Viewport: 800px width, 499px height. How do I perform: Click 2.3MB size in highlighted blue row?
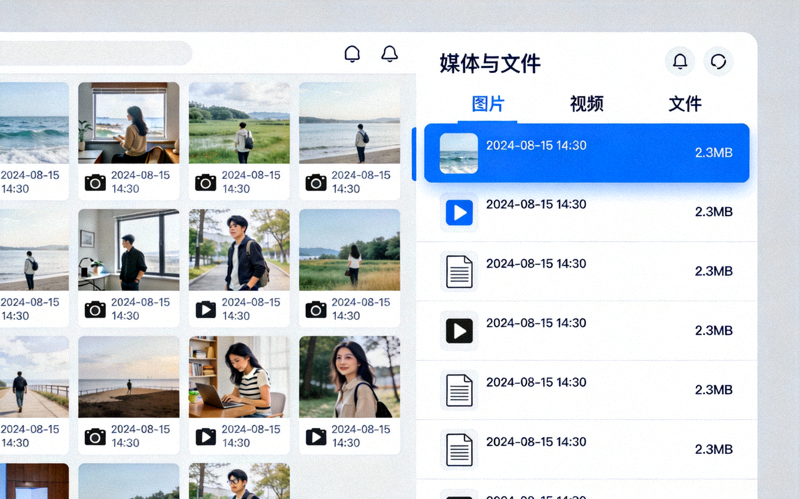click(x=713, y=153)
